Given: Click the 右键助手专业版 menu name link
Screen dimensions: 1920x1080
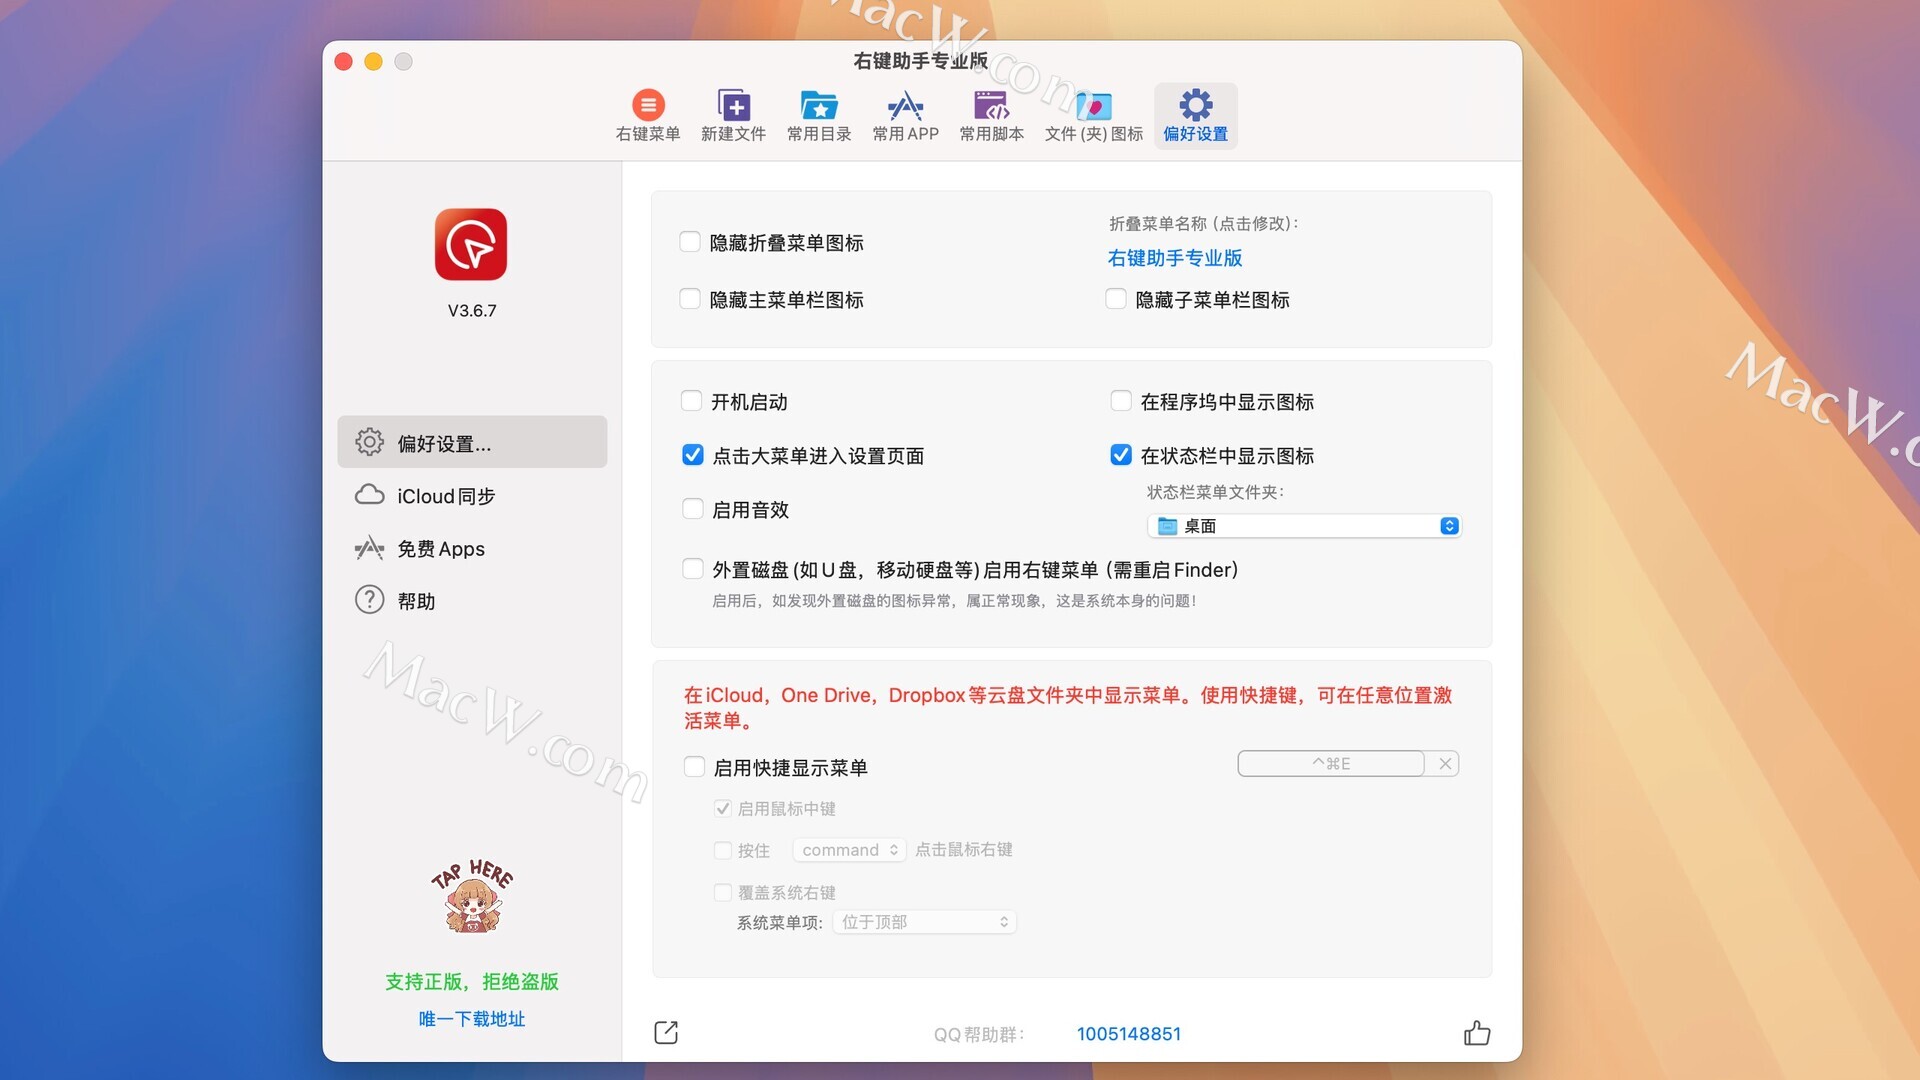Looking at the screenshot, I should (x=1175, y=258).
